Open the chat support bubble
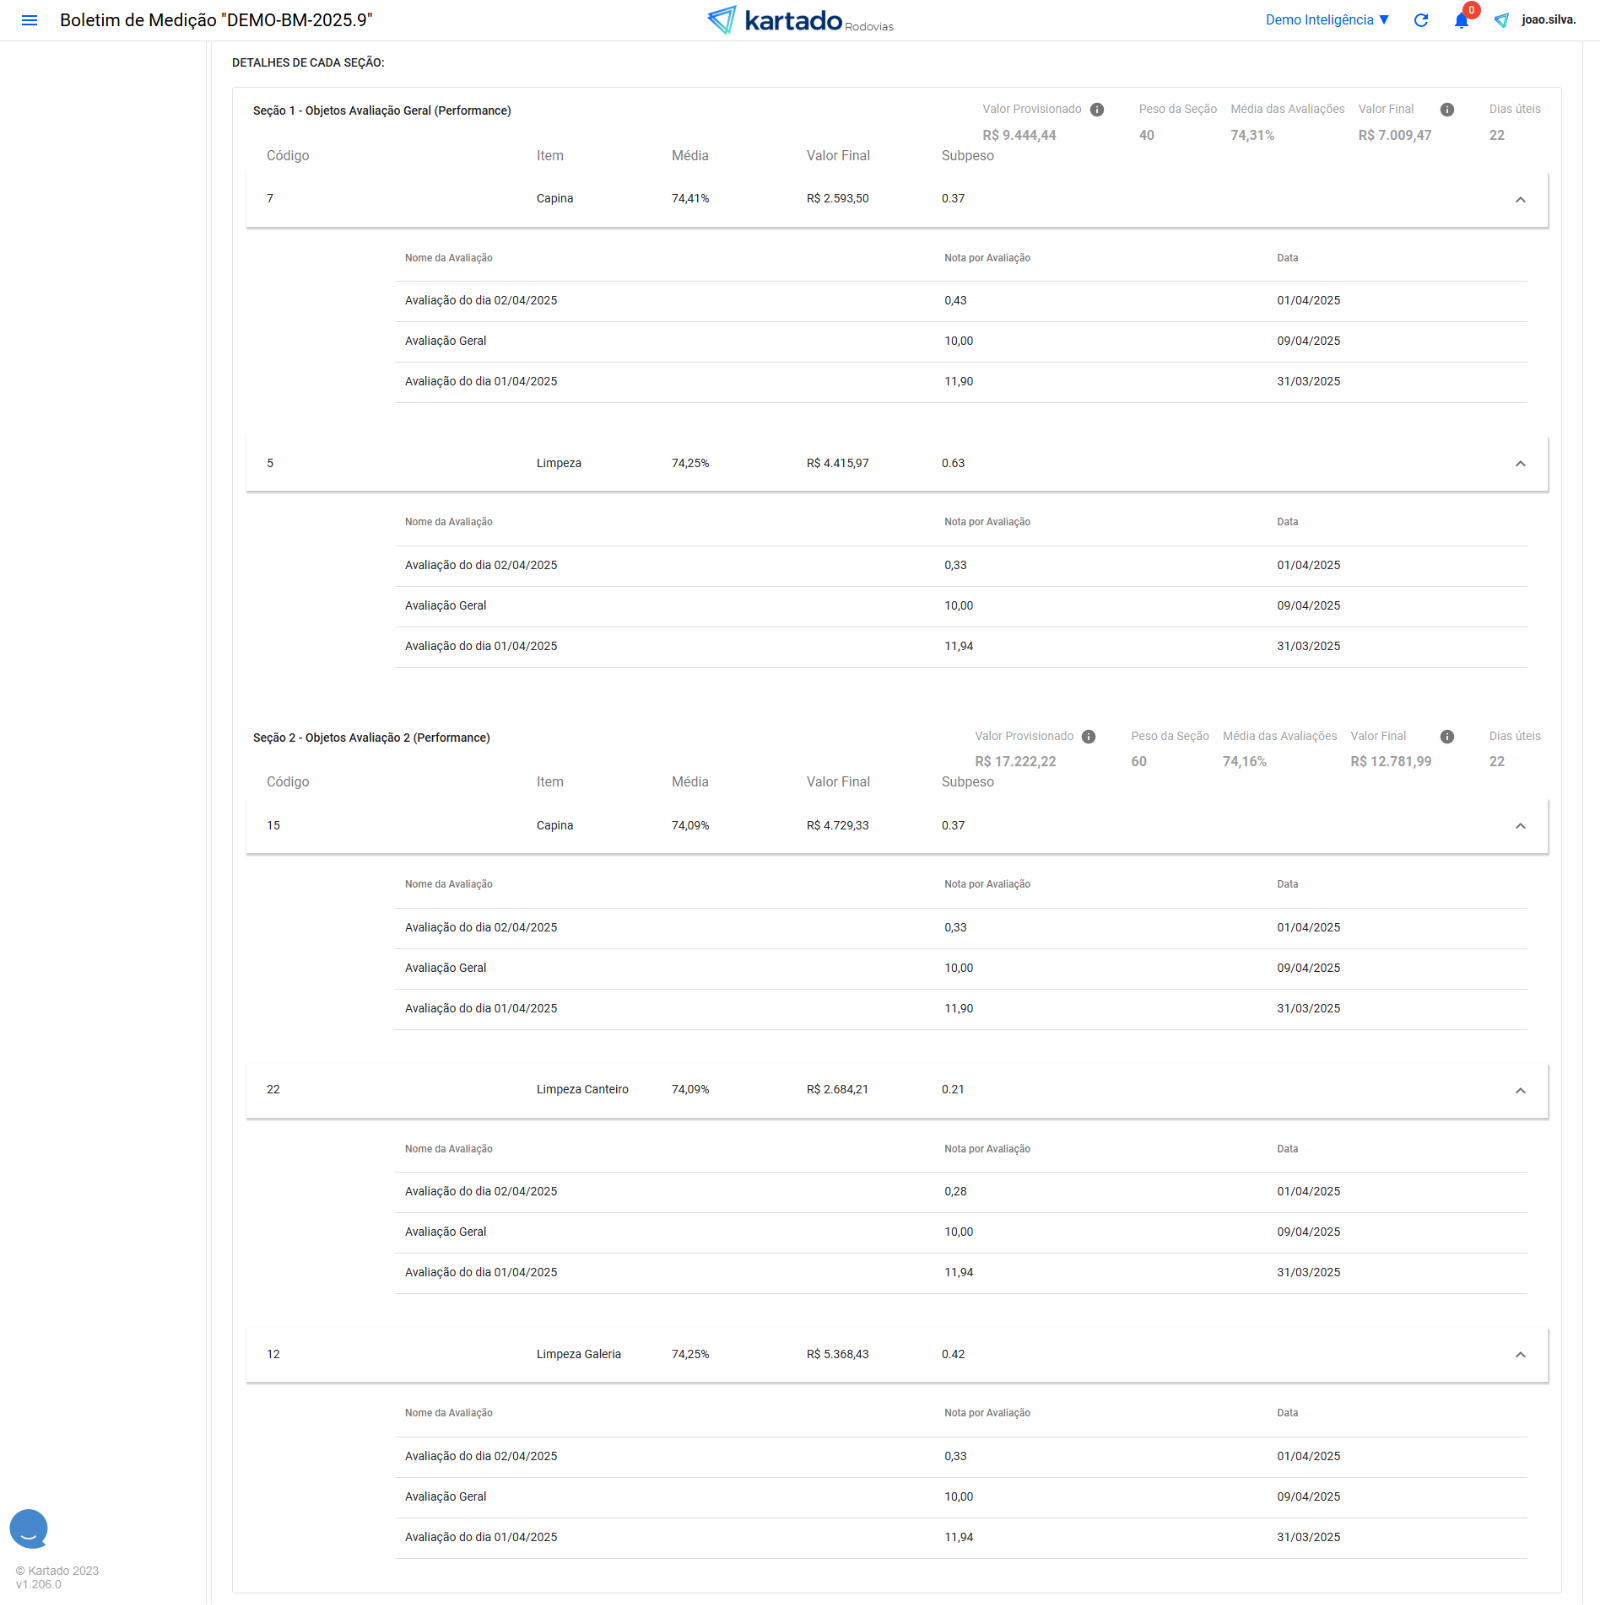Screen dimensions: 1601x1605 (x=29, y=1528)
